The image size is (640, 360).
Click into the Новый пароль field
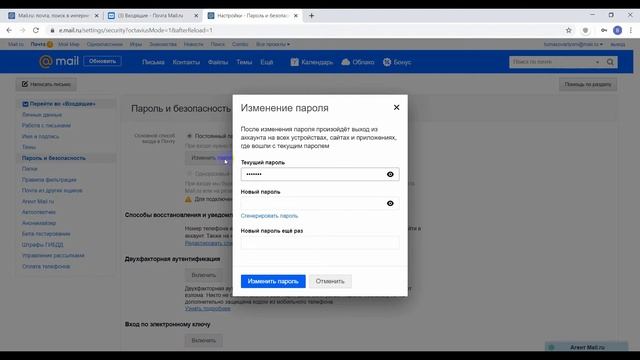(x=320, y=203)
